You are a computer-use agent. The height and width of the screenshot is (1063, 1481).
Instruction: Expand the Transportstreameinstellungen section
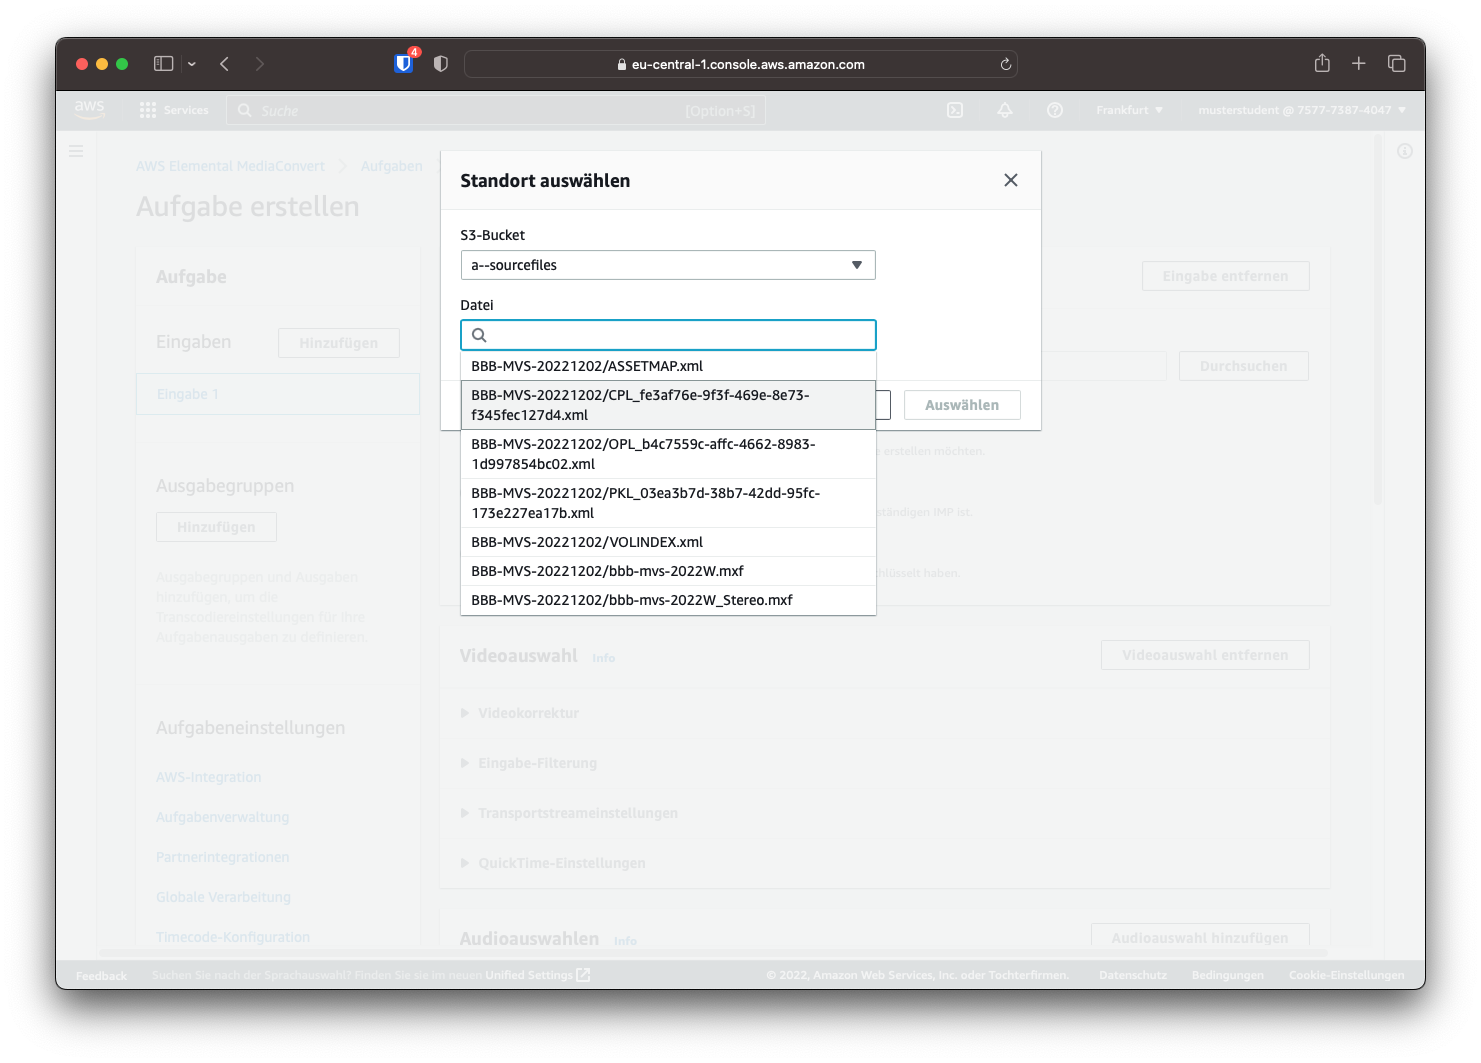(569, 813)
